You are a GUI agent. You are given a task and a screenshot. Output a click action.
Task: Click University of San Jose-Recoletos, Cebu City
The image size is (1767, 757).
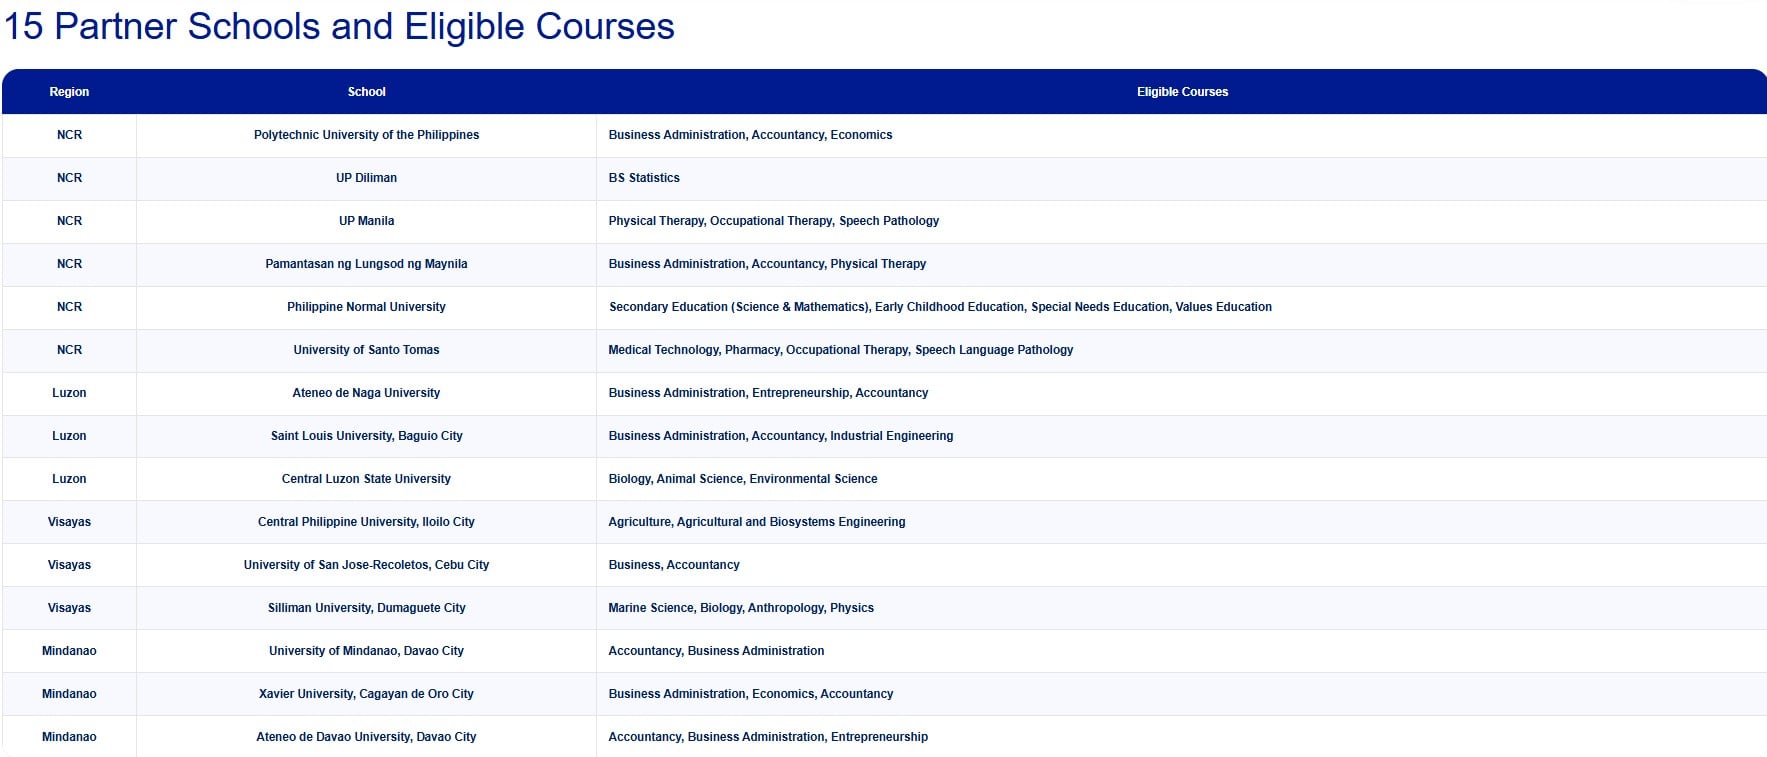point(366,565)
